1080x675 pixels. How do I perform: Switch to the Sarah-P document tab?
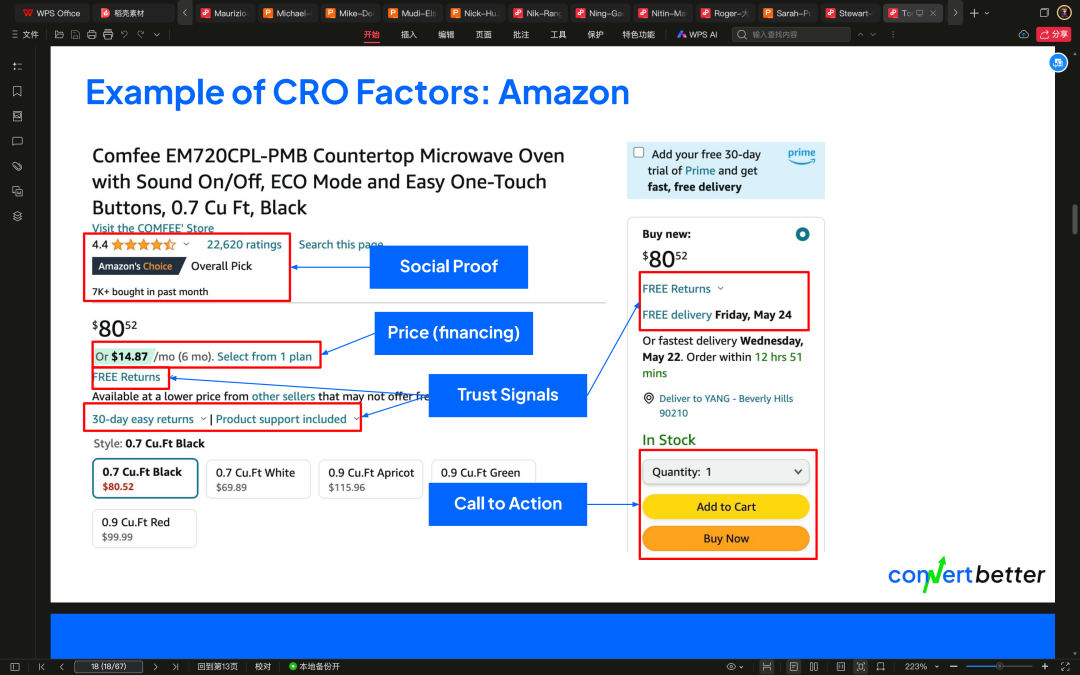(x=787, y=13)
